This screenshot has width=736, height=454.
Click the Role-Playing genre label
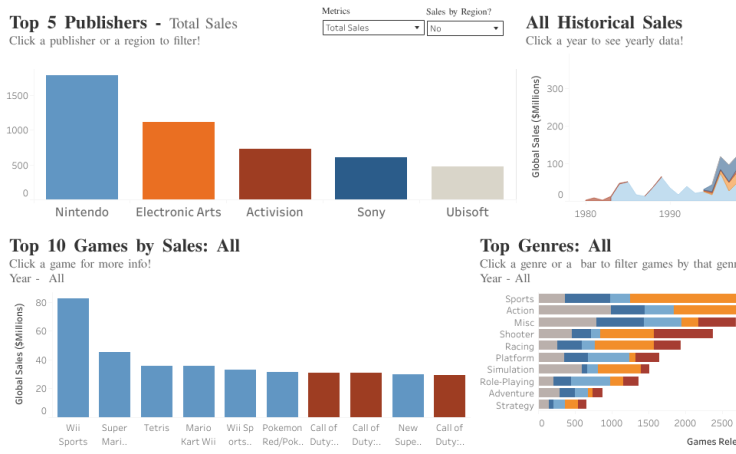click(507, 381)
